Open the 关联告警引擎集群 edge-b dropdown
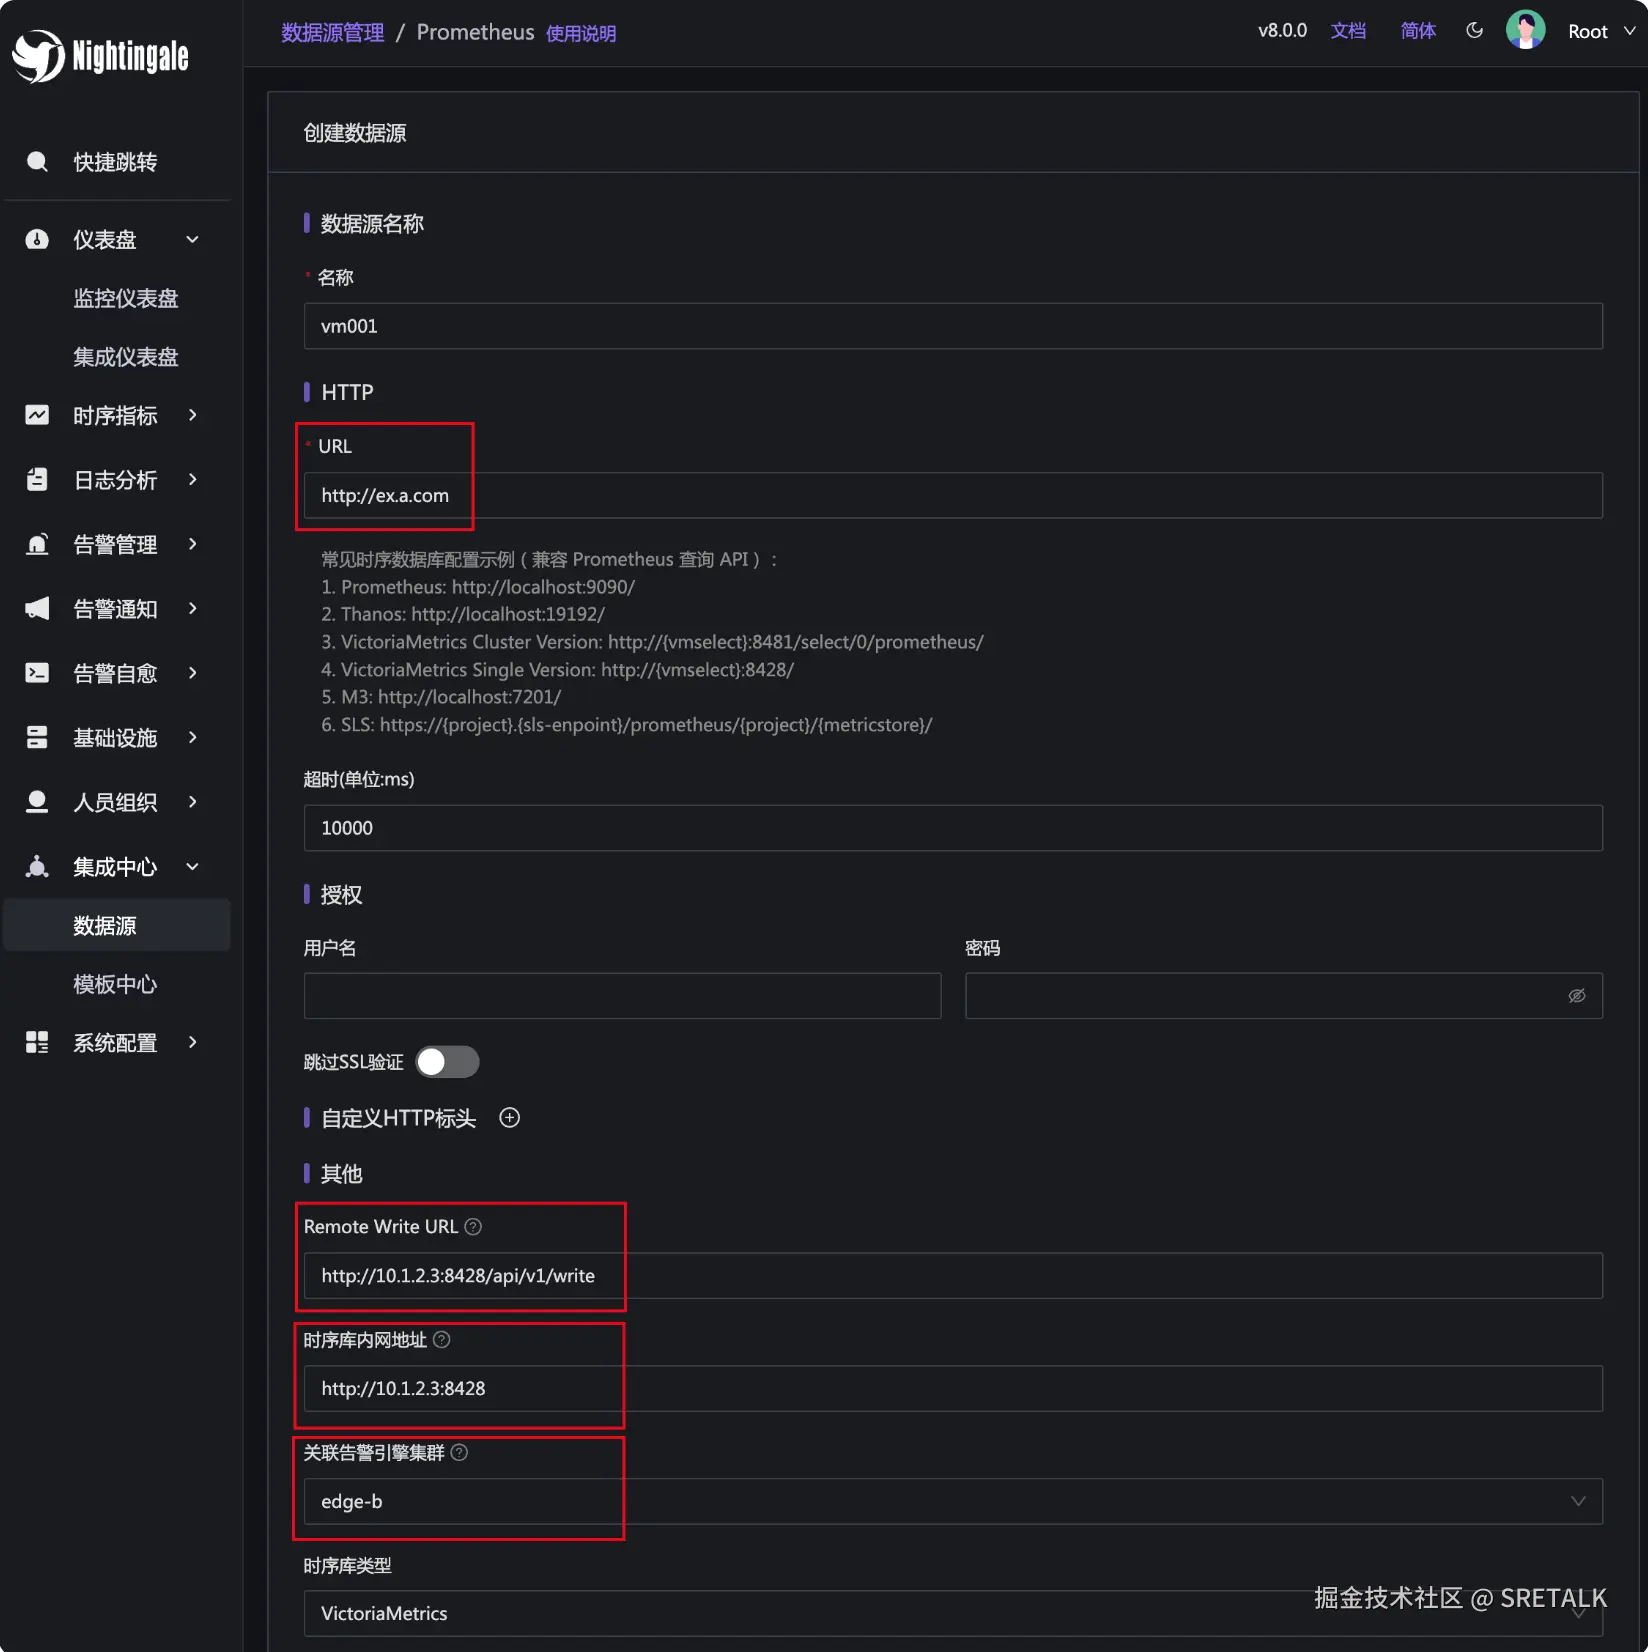 click(953, 1502)
